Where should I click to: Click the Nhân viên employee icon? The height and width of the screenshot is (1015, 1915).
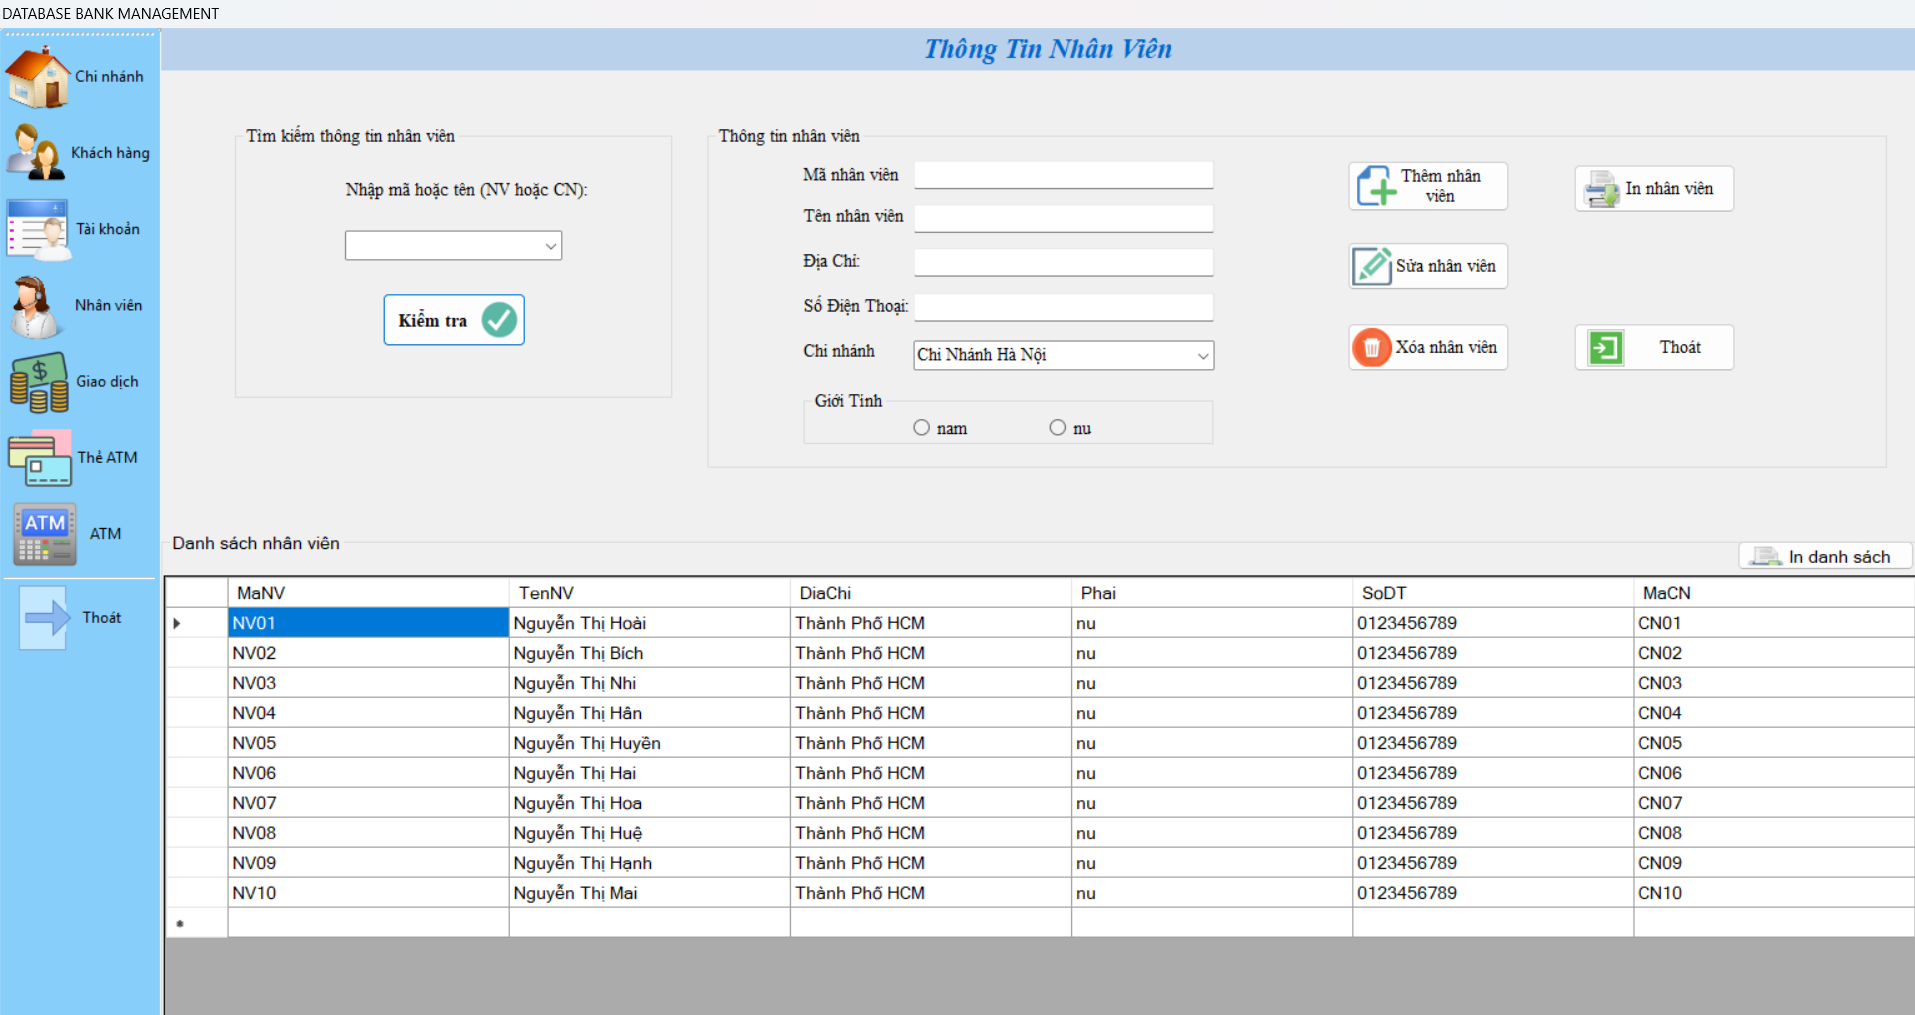36,306
